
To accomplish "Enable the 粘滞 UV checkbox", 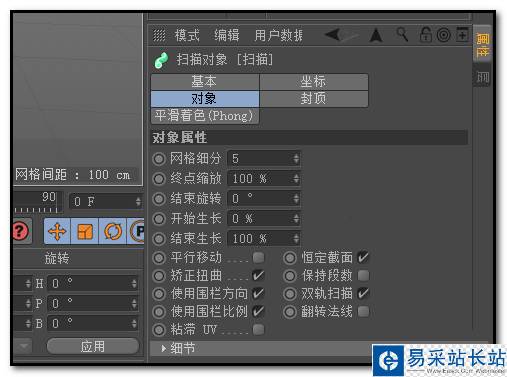I will [x=258, y=329].
